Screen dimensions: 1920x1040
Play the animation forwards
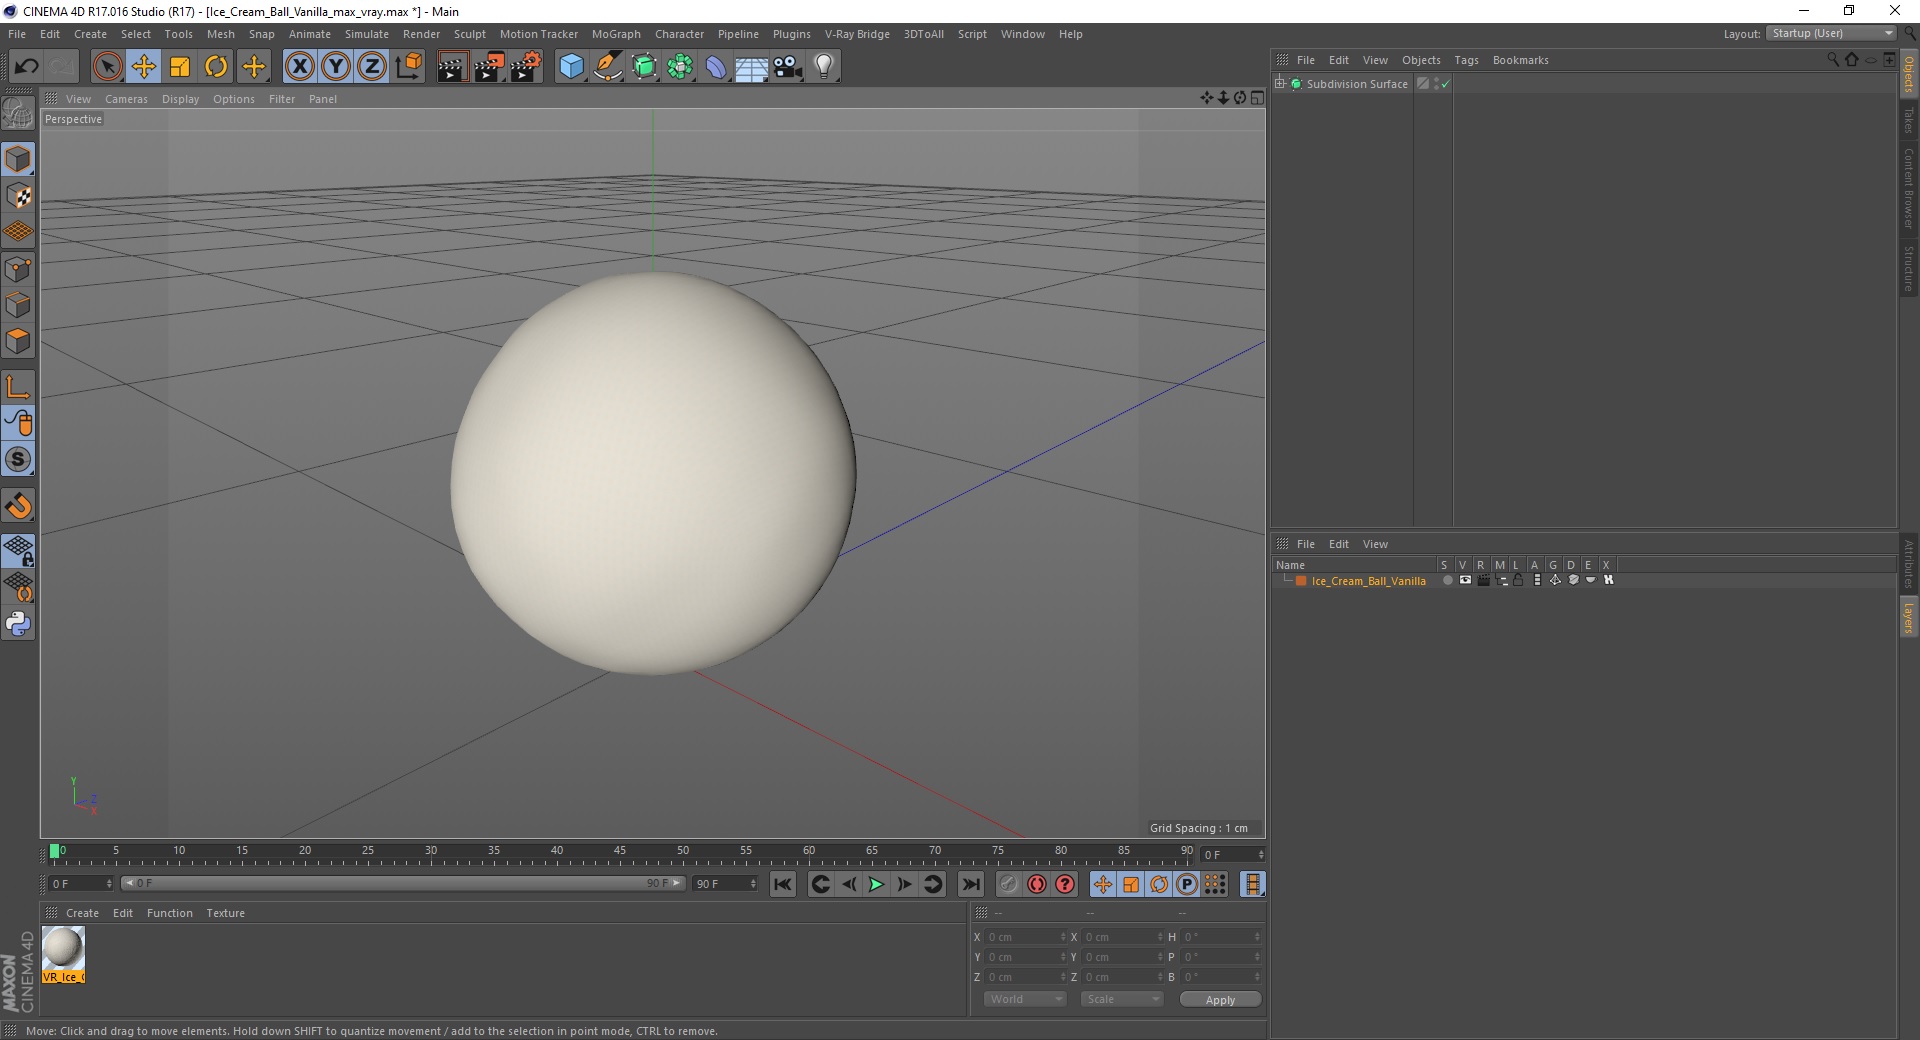click(876, 884)
